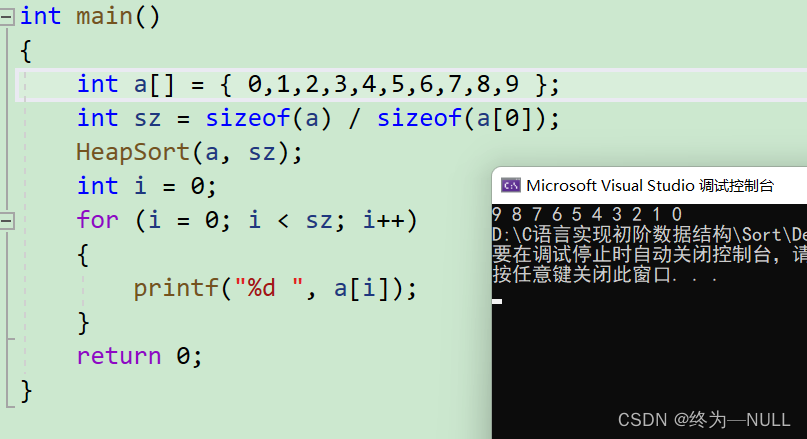
Task: Click the 'int i = 0;' declaration
Action: 147,186
